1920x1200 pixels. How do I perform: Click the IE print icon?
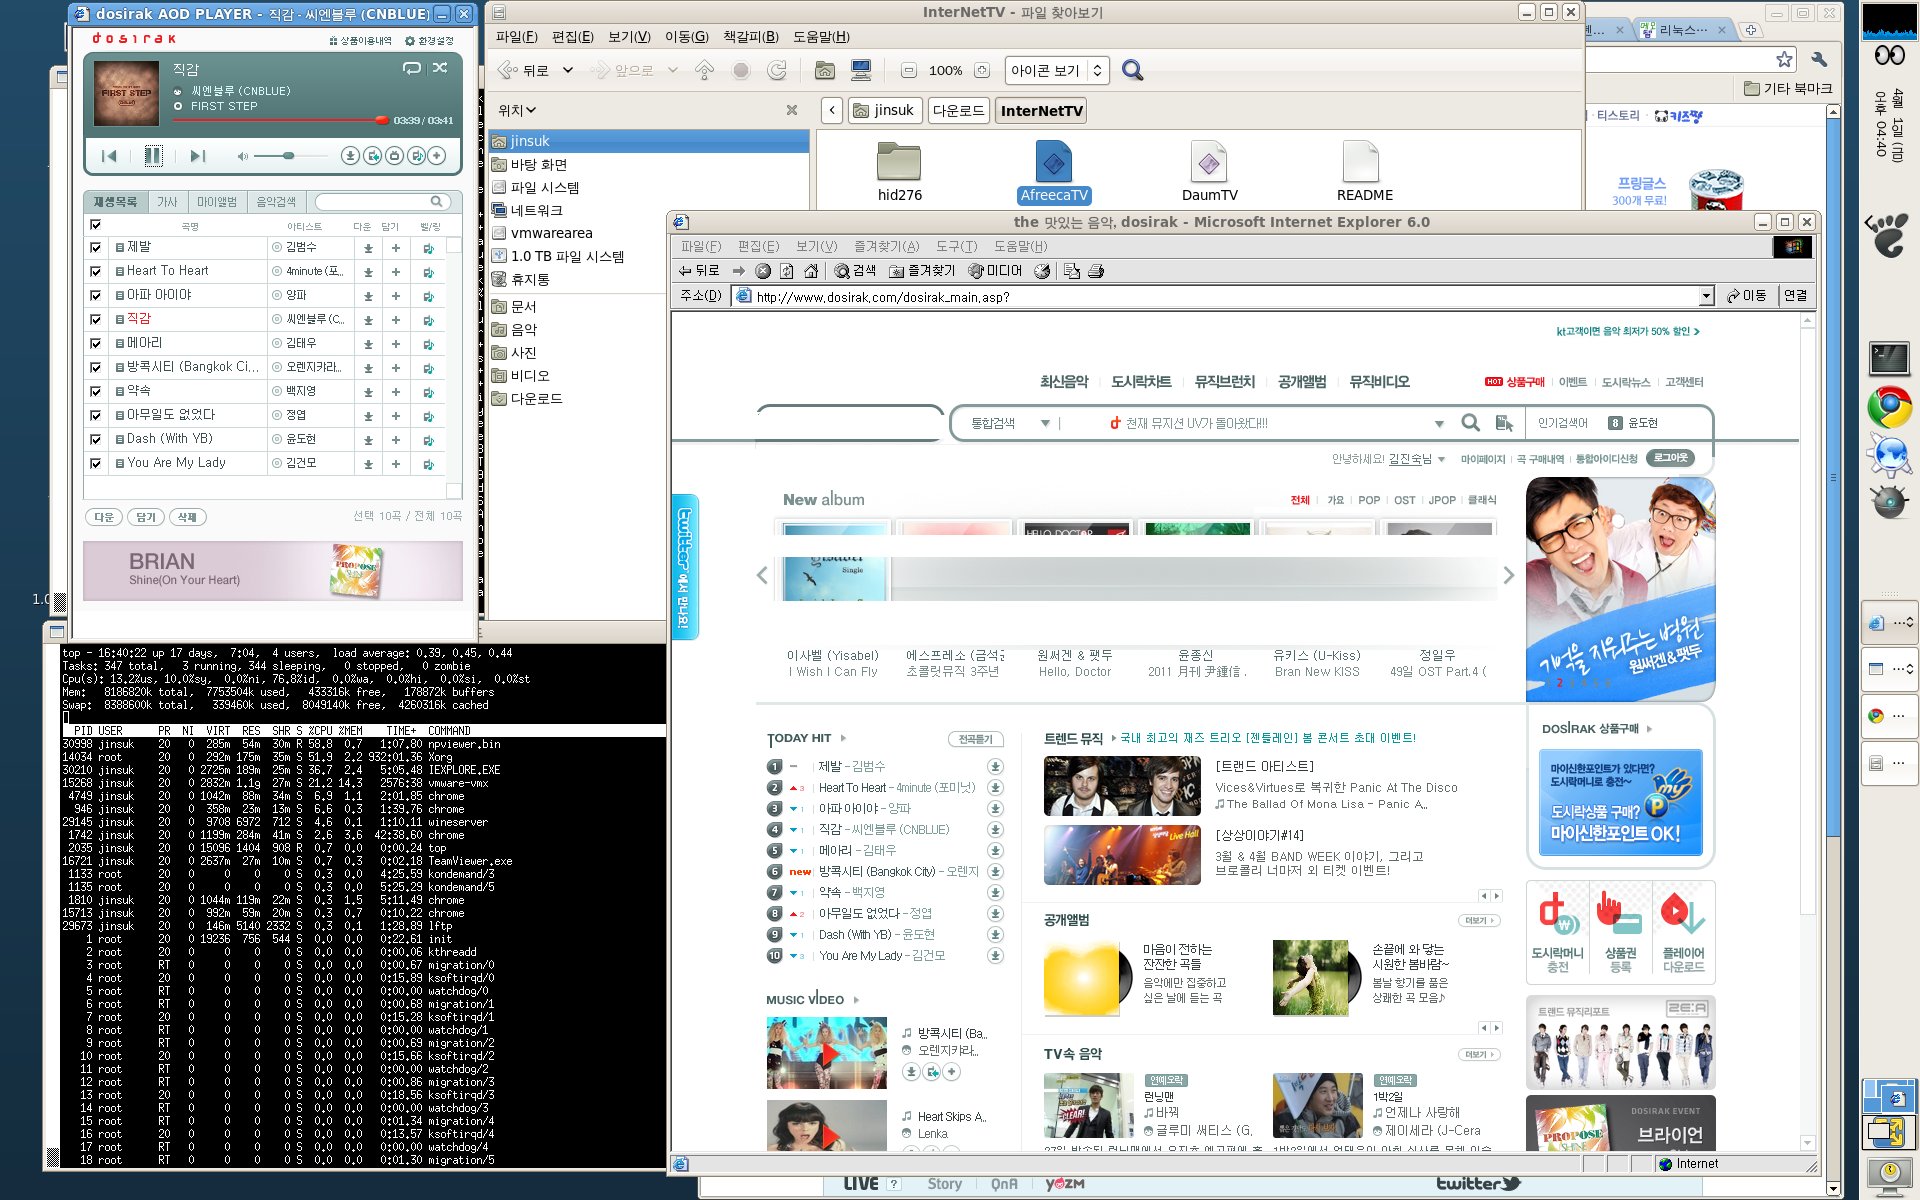(x=1095, y=271)
